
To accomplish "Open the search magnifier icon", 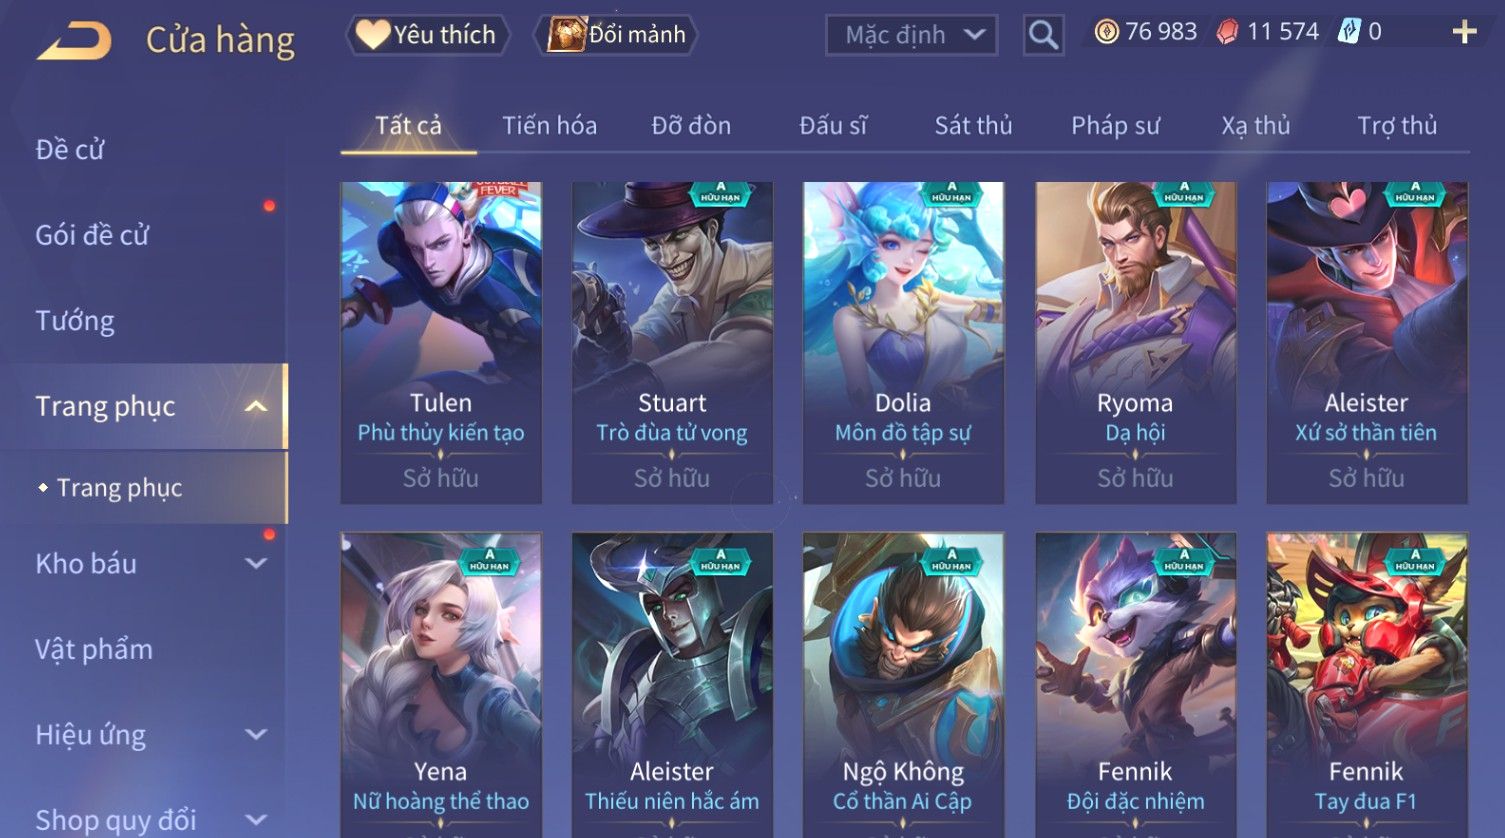I will click(x=1043, y=36).
